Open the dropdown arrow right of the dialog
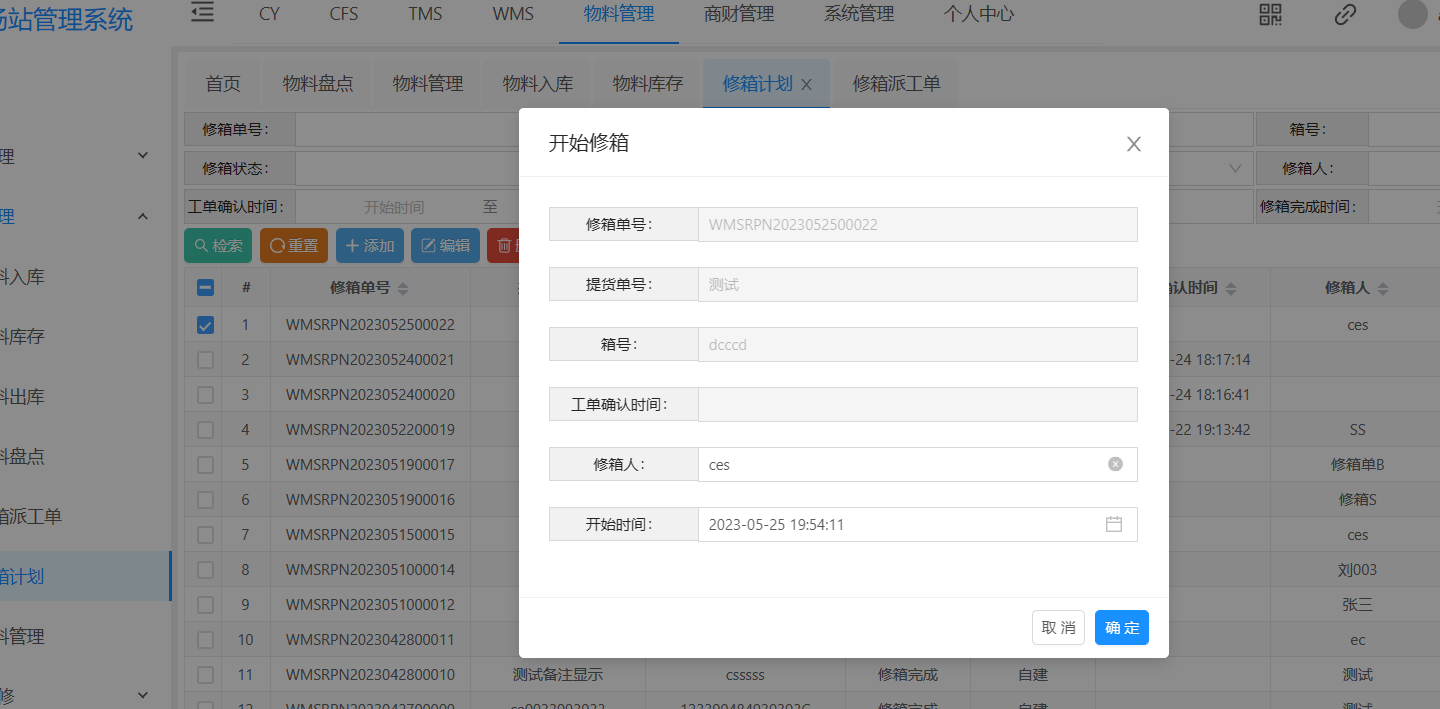Viewport: 1440px width, 709px height. 1235,168
